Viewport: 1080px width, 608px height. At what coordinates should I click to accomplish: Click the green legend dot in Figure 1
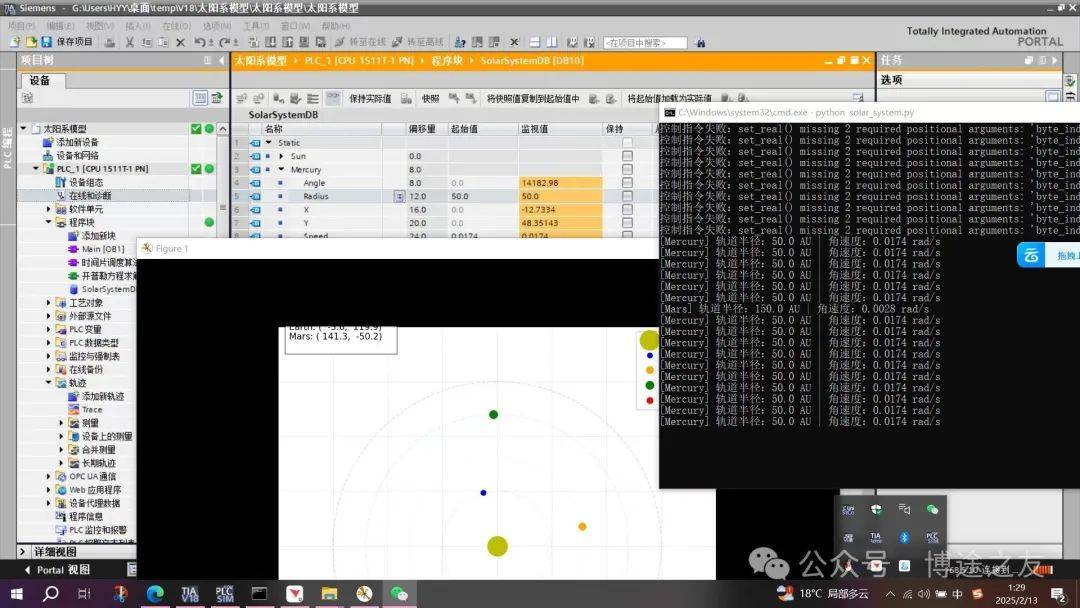pyautogui.click(x=649, y=384)
